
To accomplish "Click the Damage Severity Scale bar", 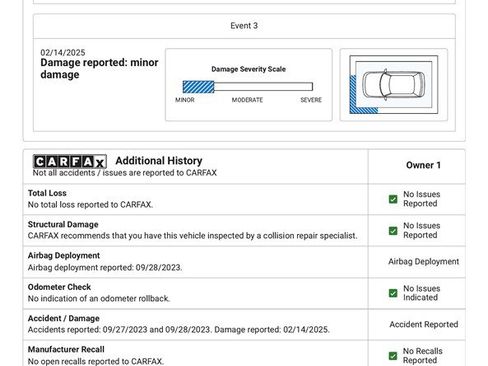I will 248,87.
